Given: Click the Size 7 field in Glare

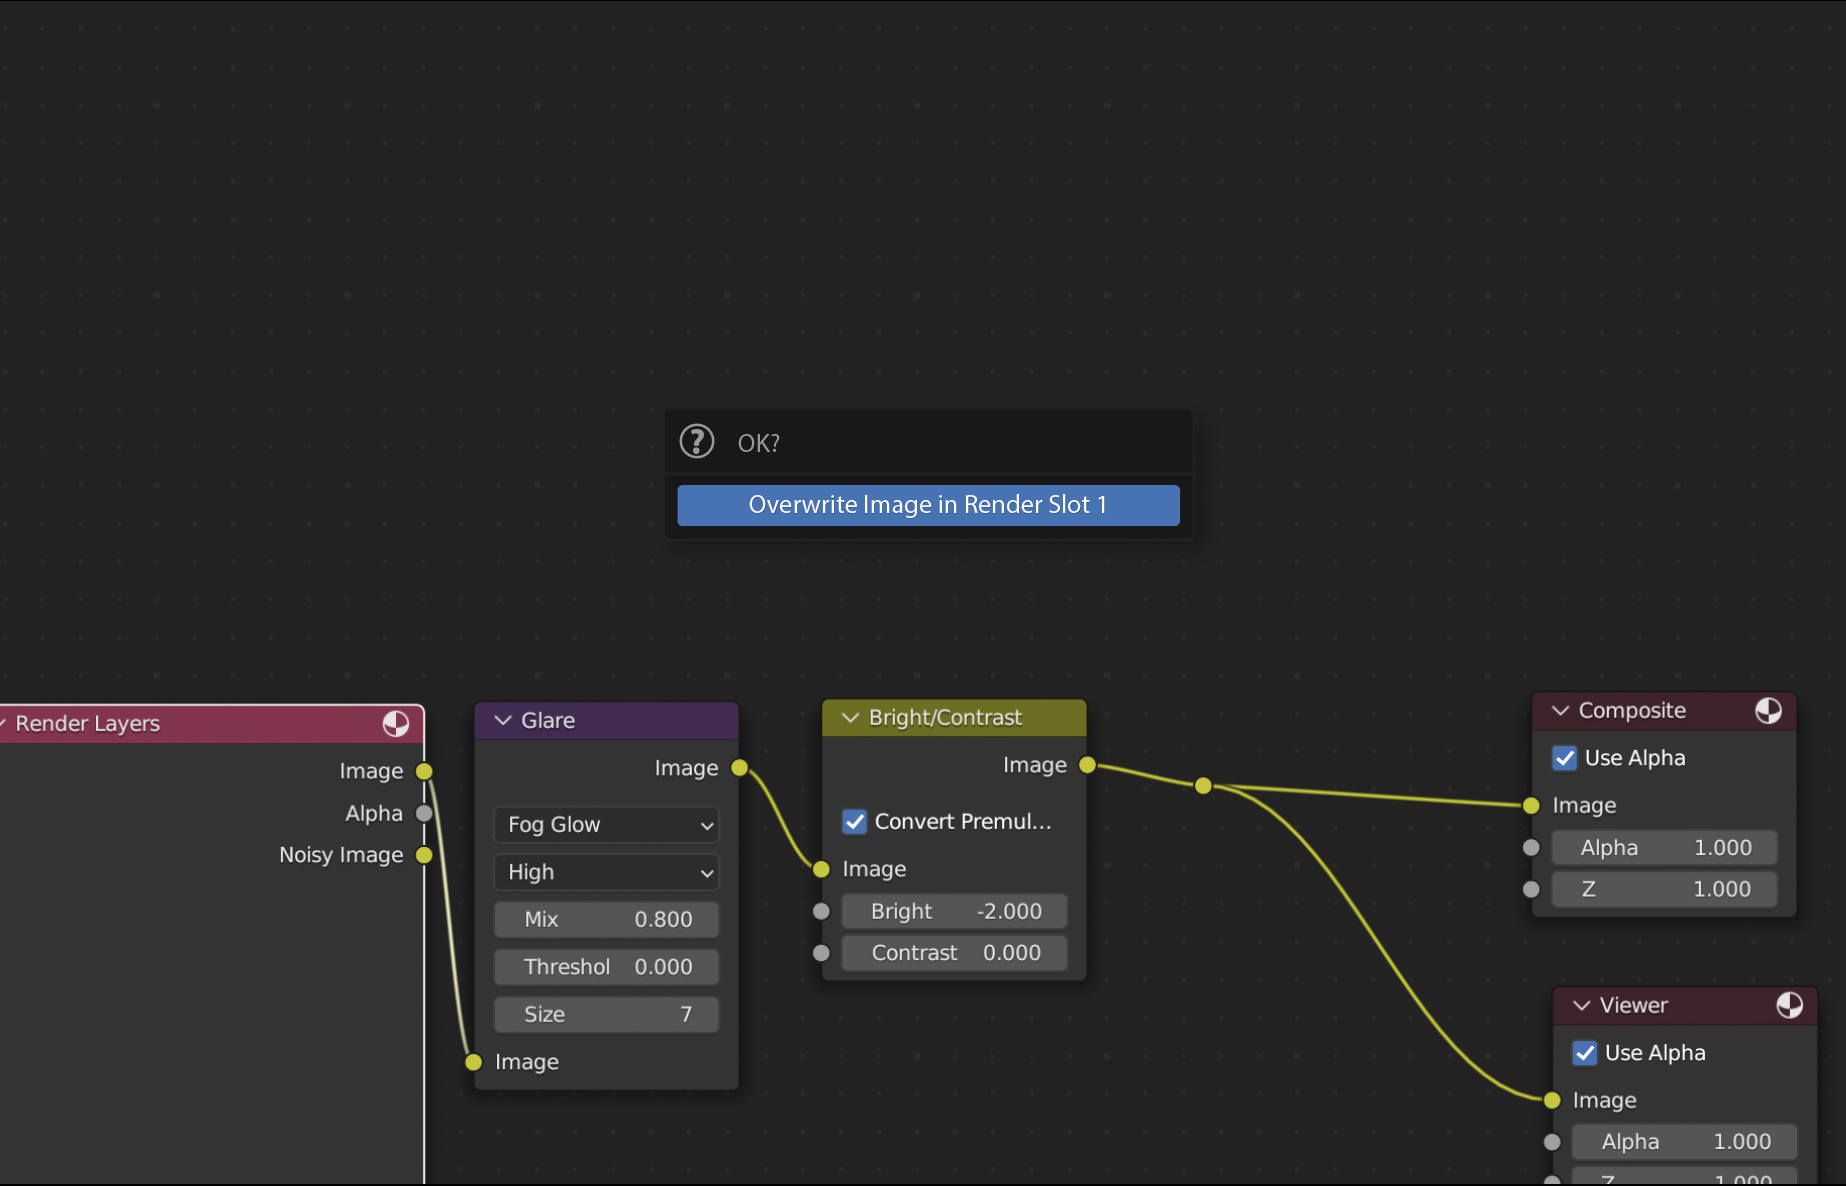Looking at the screenshot, I should click(x=606, y=1014).
